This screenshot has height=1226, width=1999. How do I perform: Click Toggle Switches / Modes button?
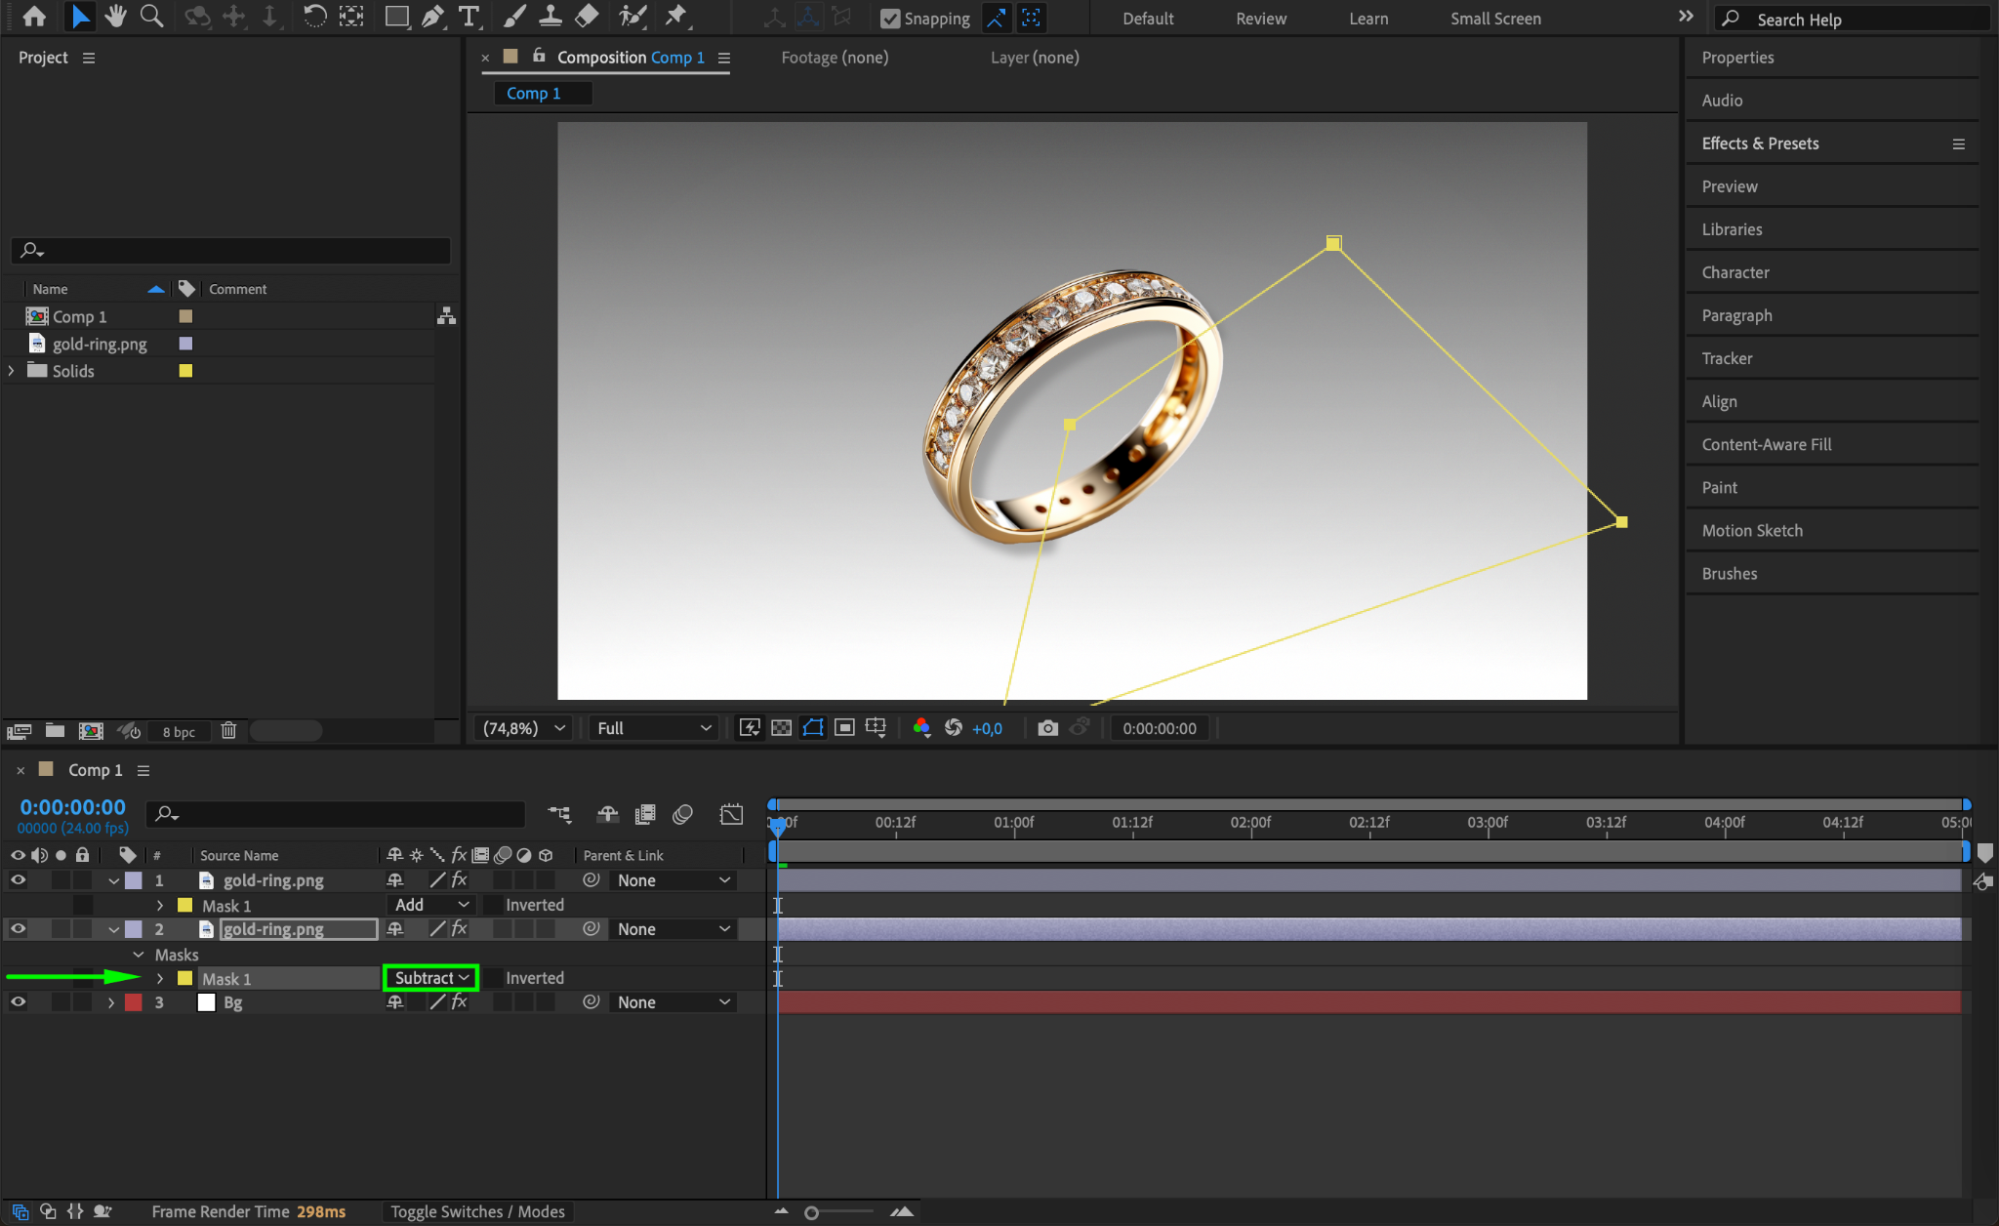477,1211
